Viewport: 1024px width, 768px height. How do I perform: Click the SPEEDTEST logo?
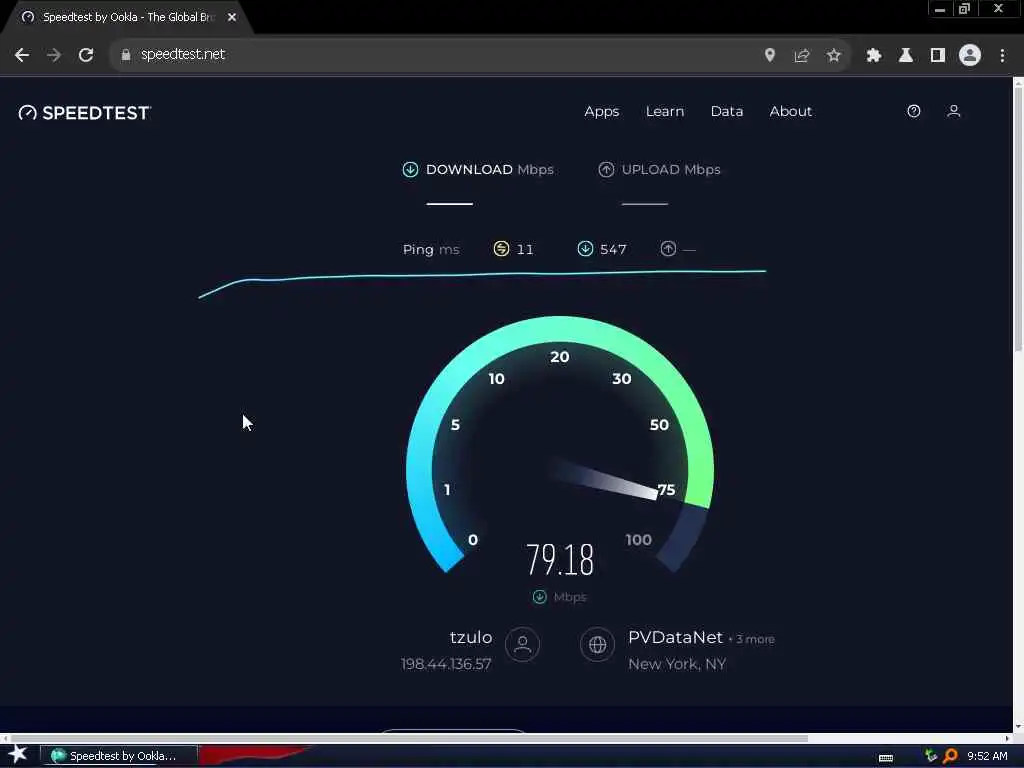pos(85,113)
